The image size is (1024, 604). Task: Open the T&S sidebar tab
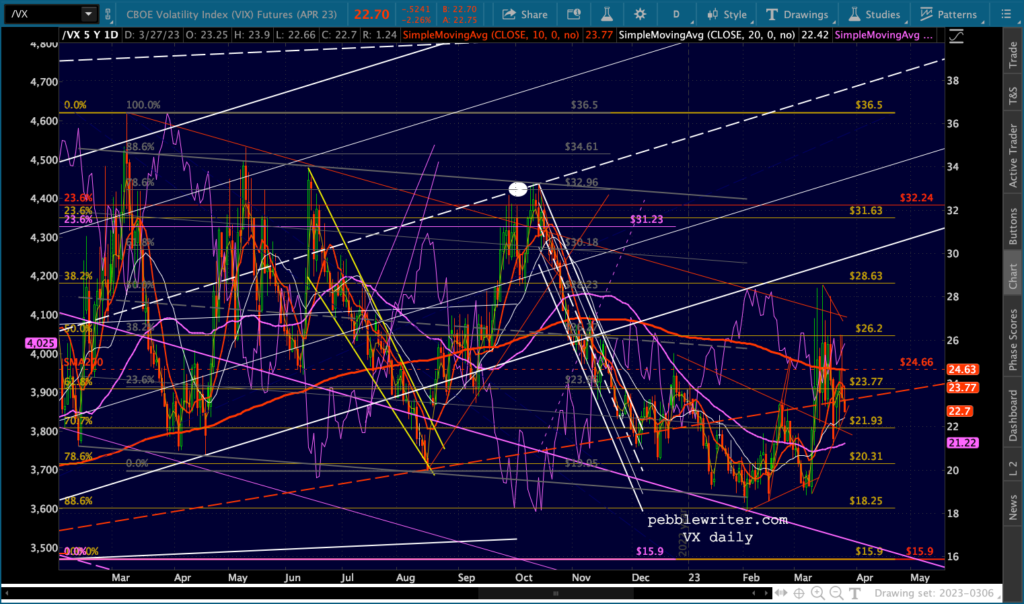coord(1013,97)
